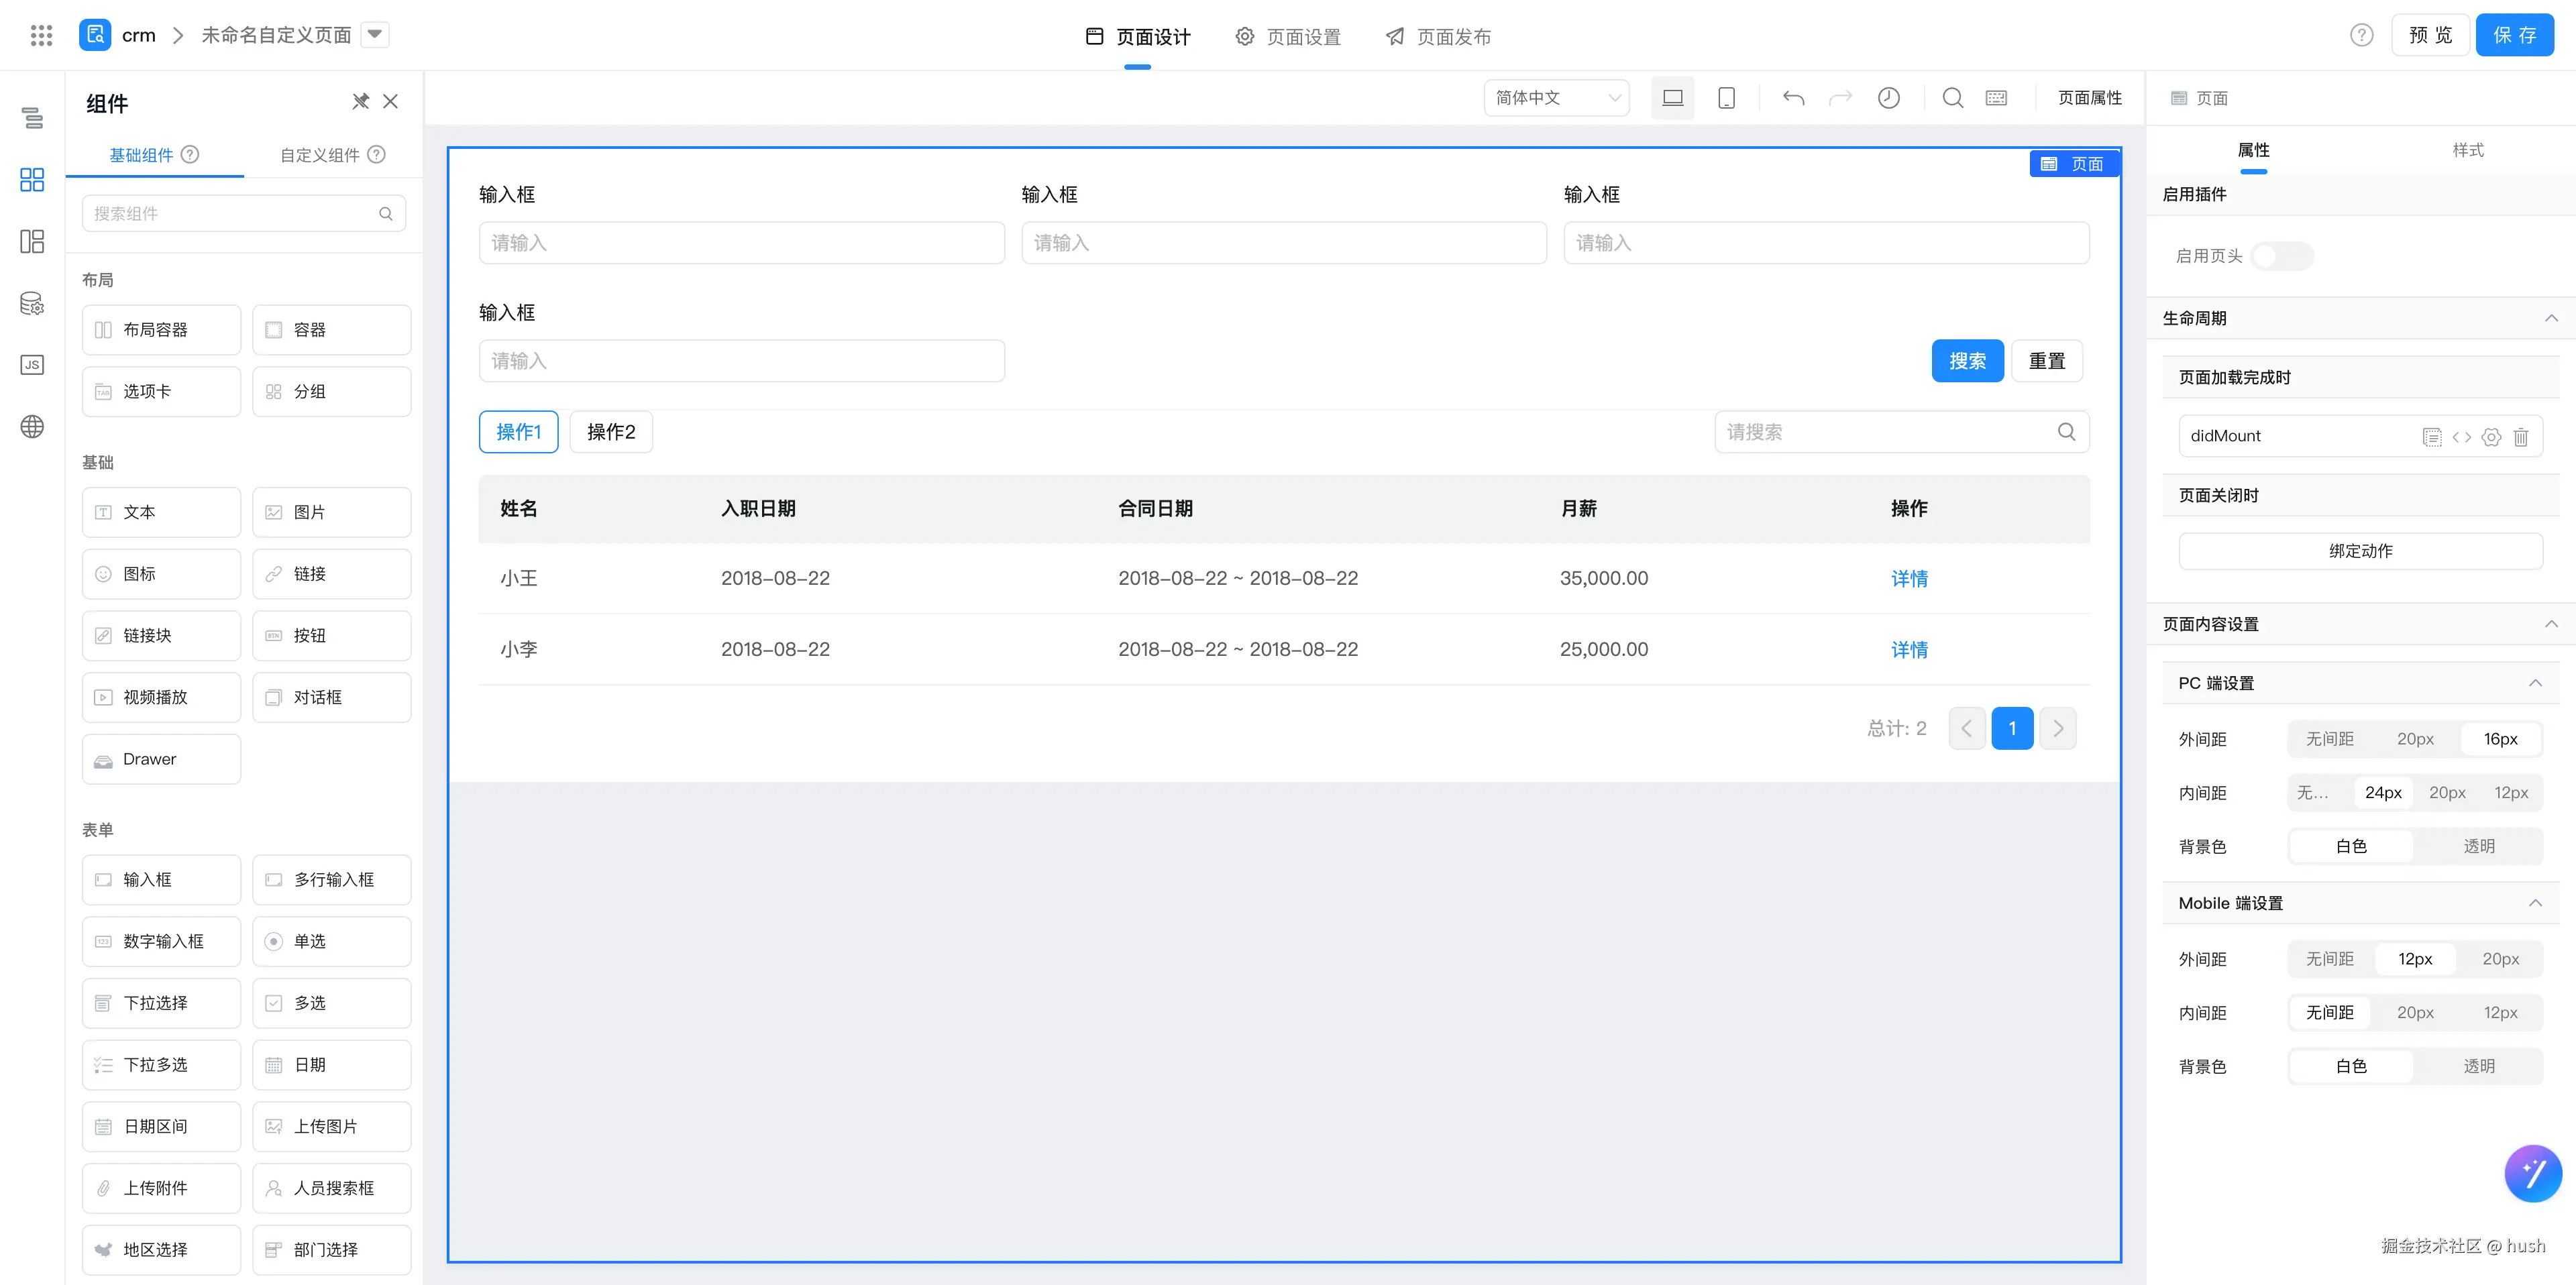Collapse the 生命周期 section
This screenshot has height=1285, width=2576.
pyautogui.click(x=2551, y=318)
